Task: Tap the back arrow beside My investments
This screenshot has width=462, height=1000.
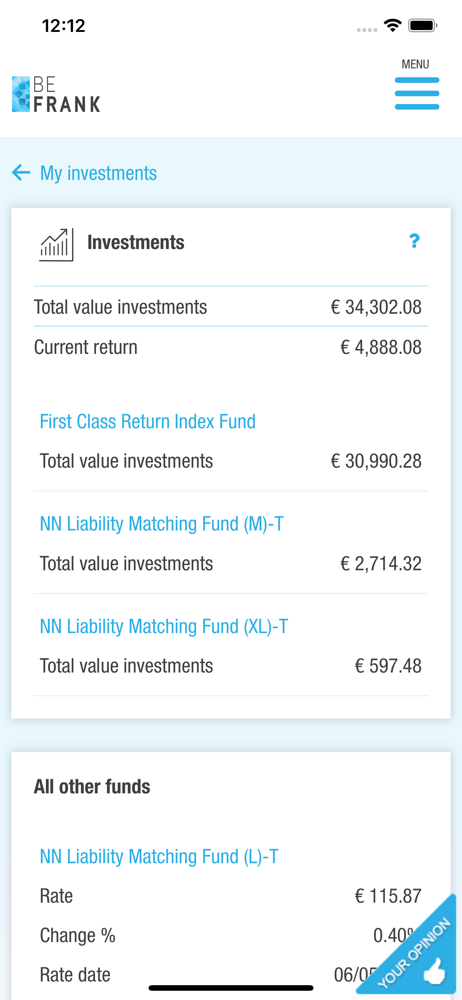Action: coord(21,173)
